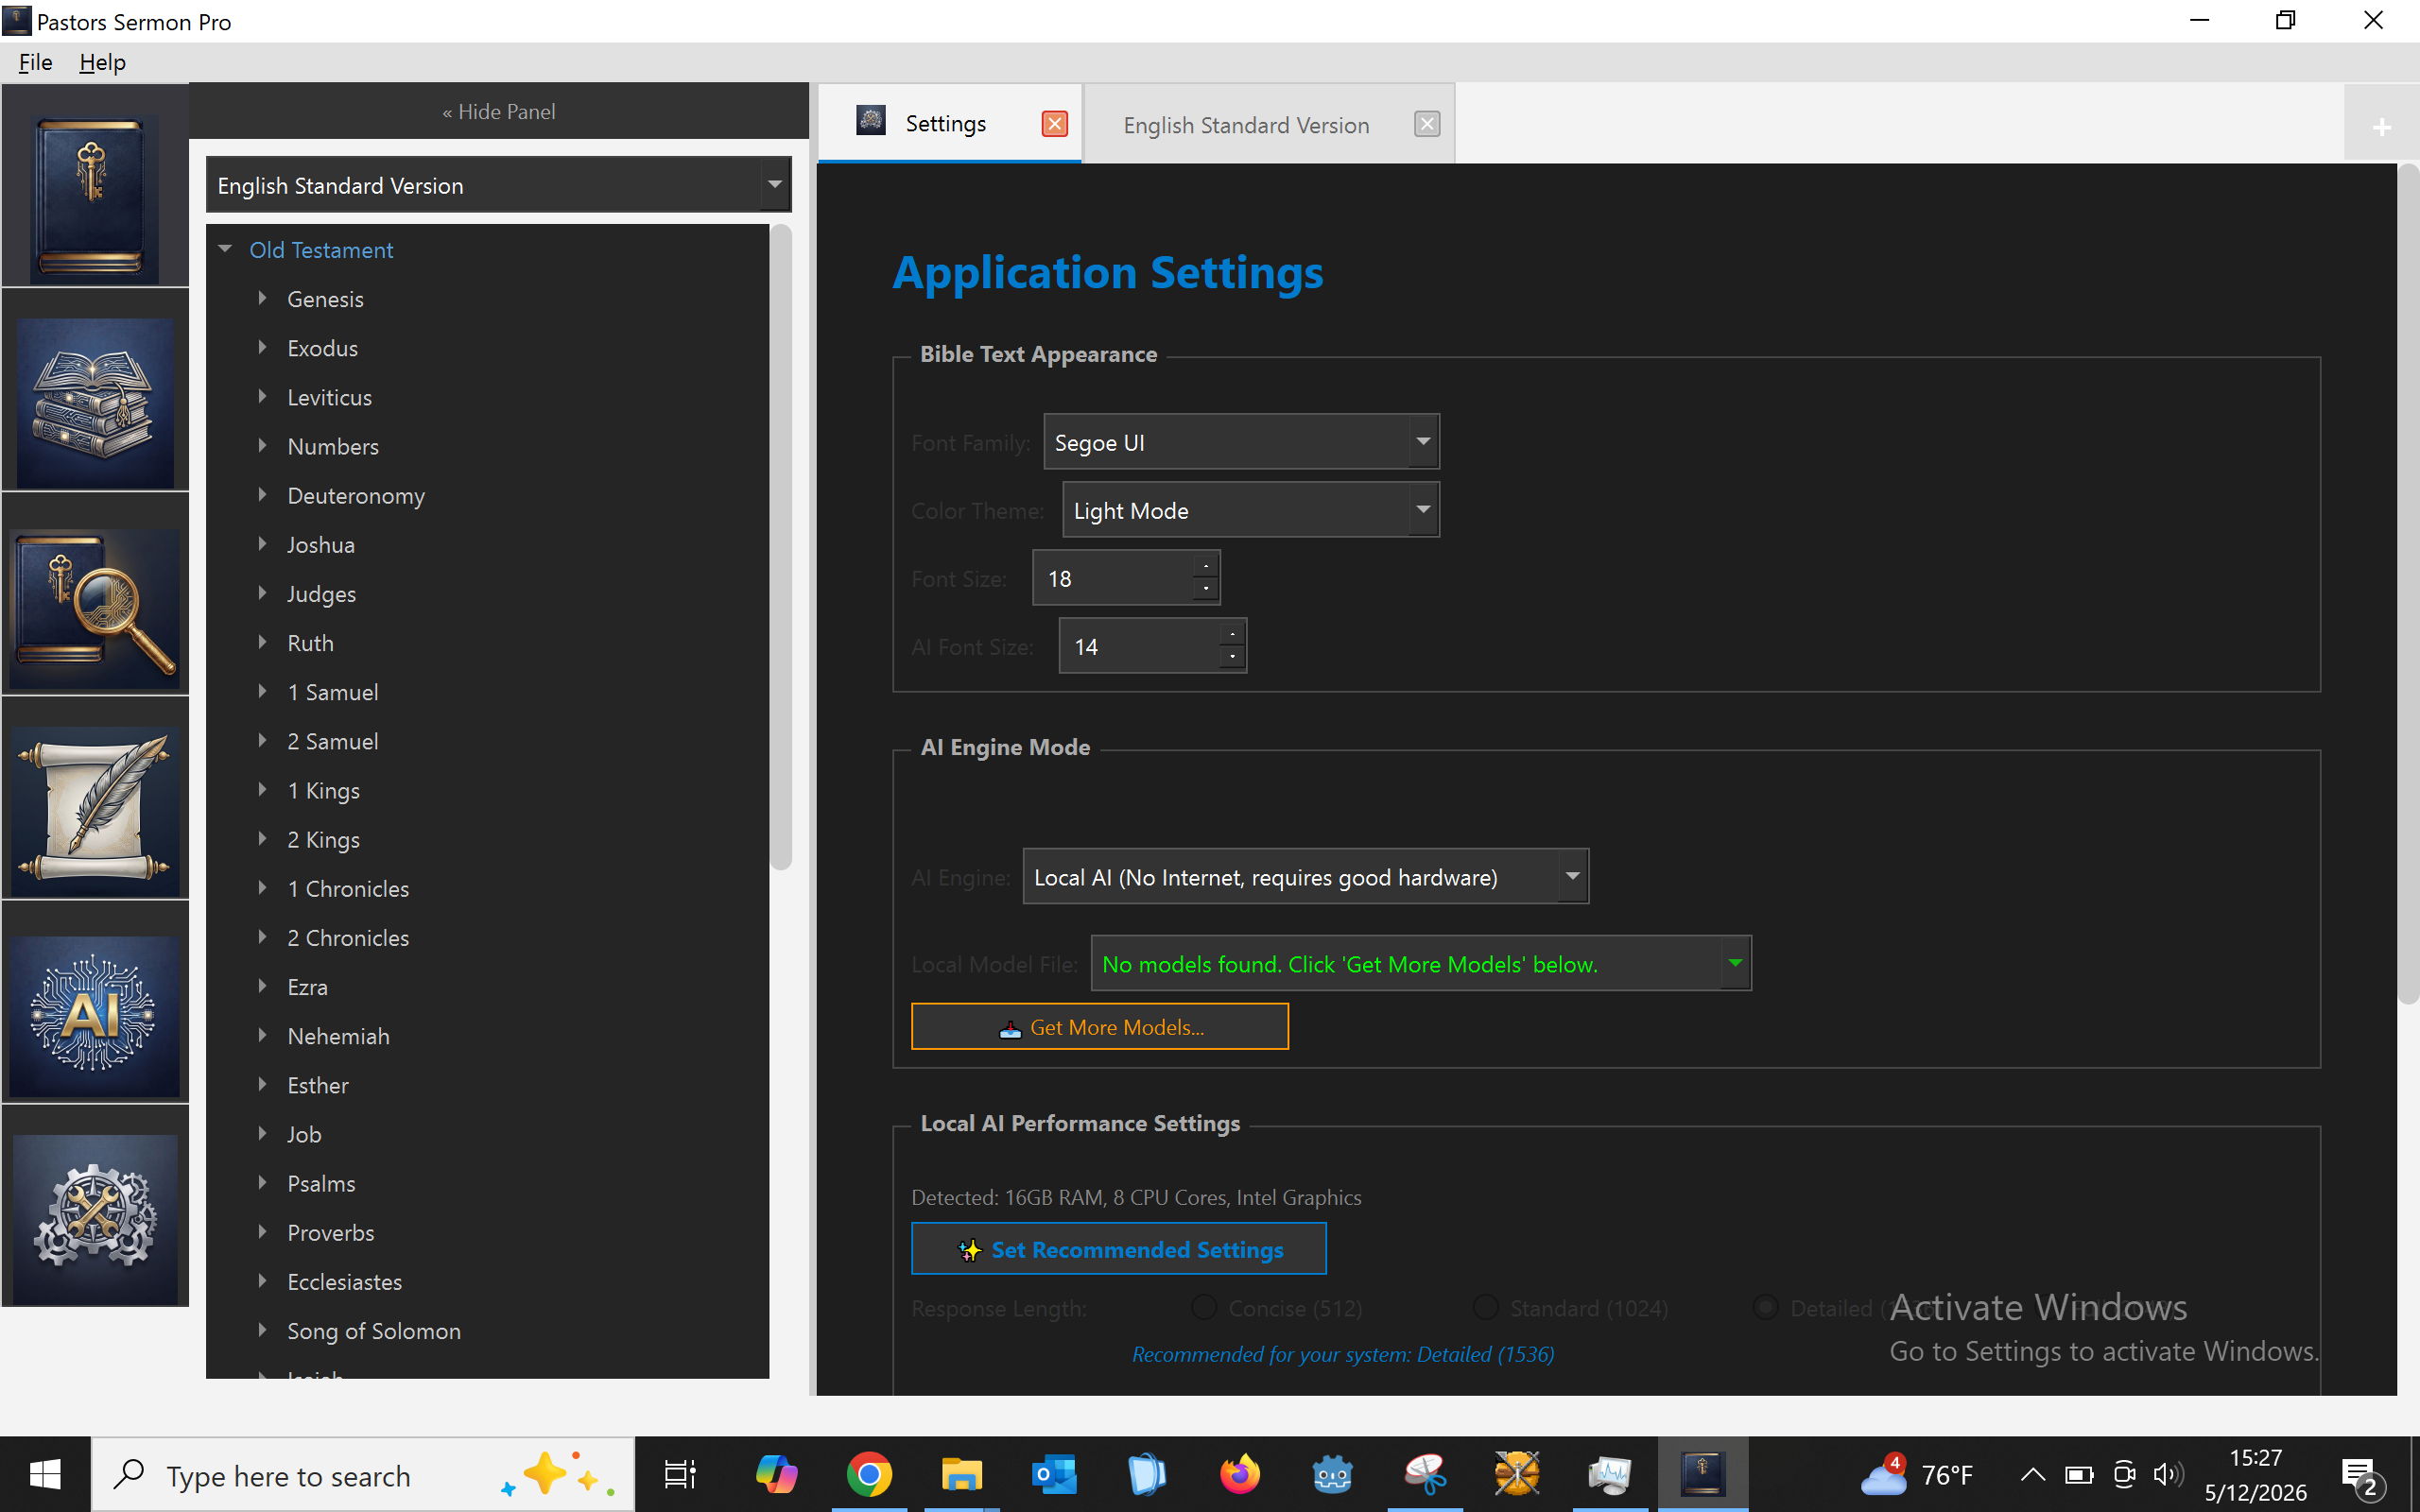Open the Font Family dropdown
Viewport: 2420px width, 1512px height.
[x=1241, y=442]
